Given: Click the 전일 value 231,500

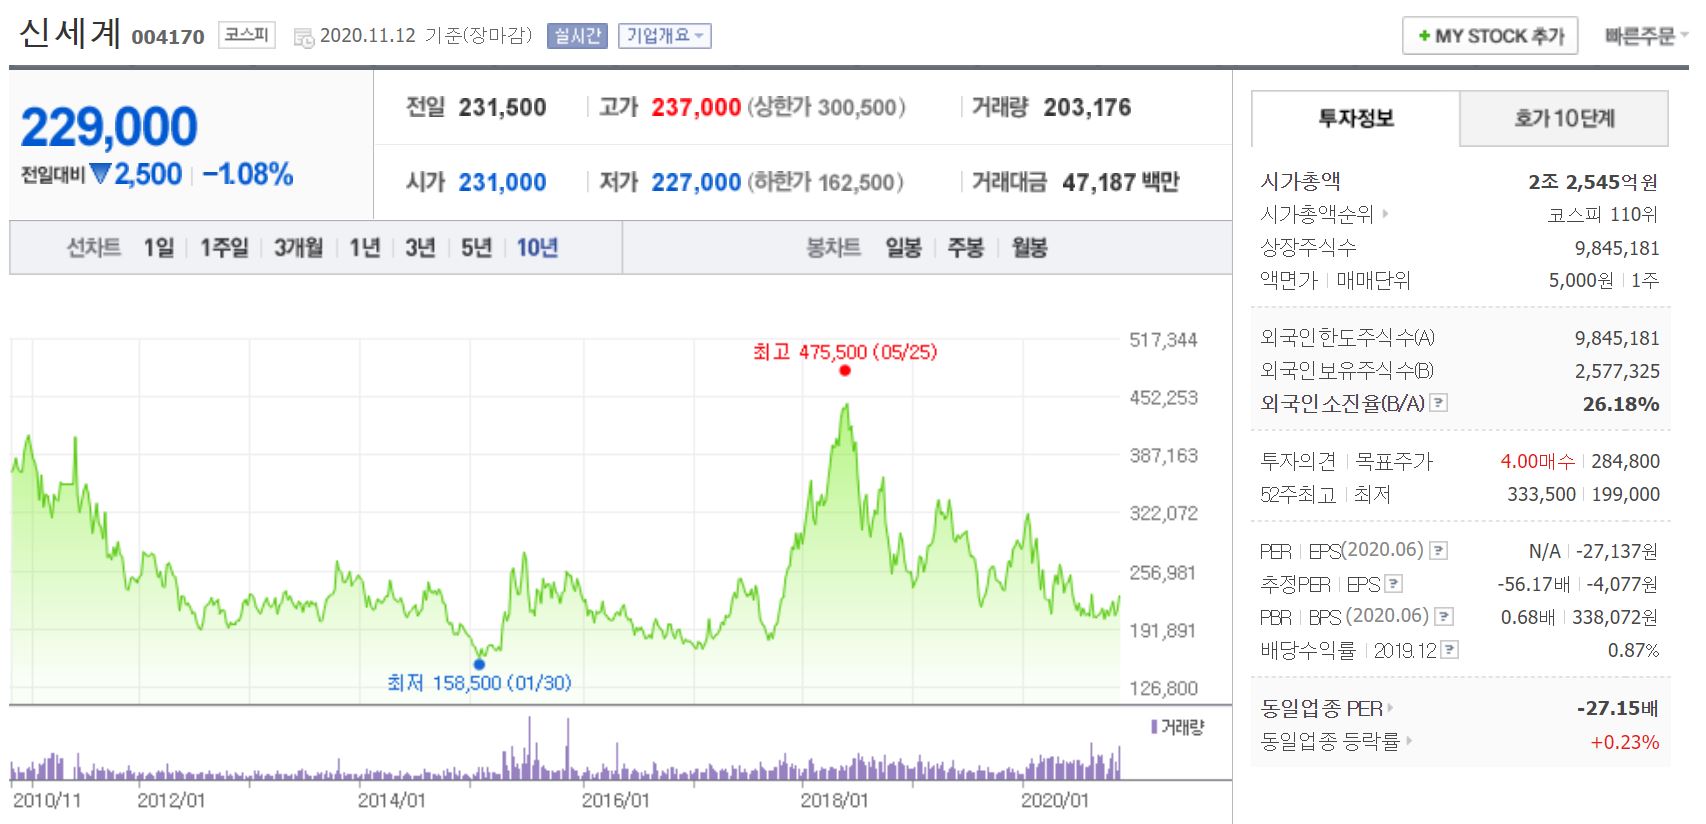Looking at the screenshot, I should pyautogui.click(x=502, y=108).
